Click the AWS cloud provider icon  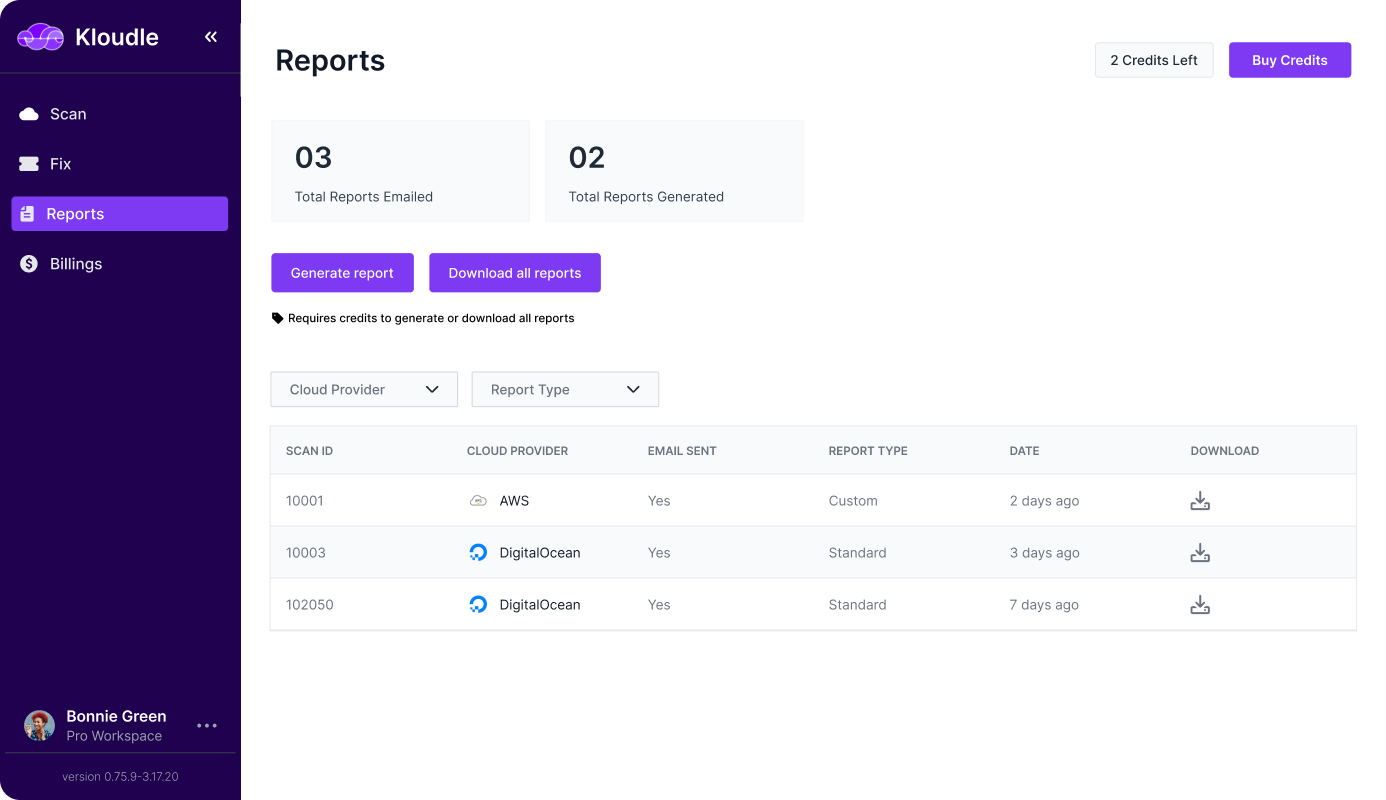pyautogui.click(x=478, y=501)
